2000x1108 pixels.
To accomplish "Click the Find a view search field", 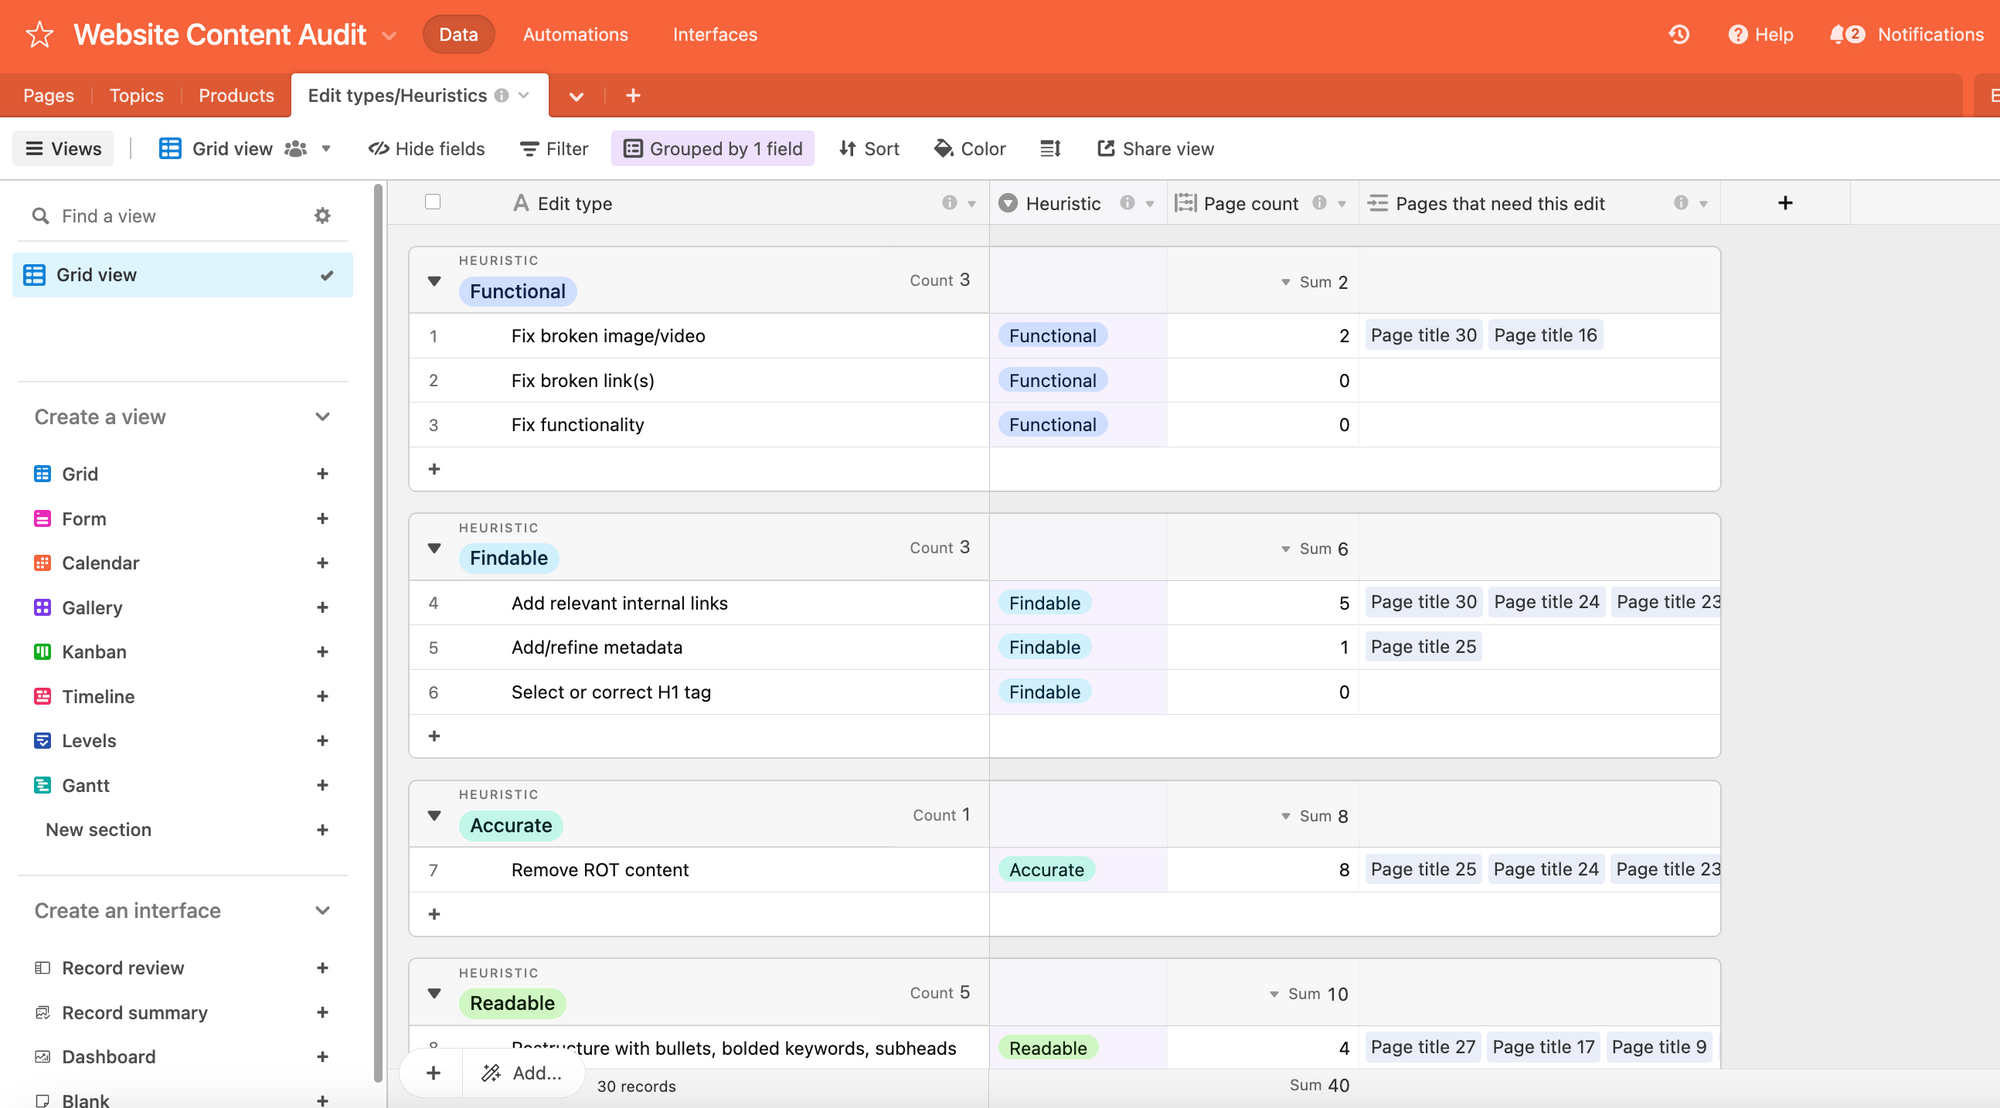I will tap(182, 216).
